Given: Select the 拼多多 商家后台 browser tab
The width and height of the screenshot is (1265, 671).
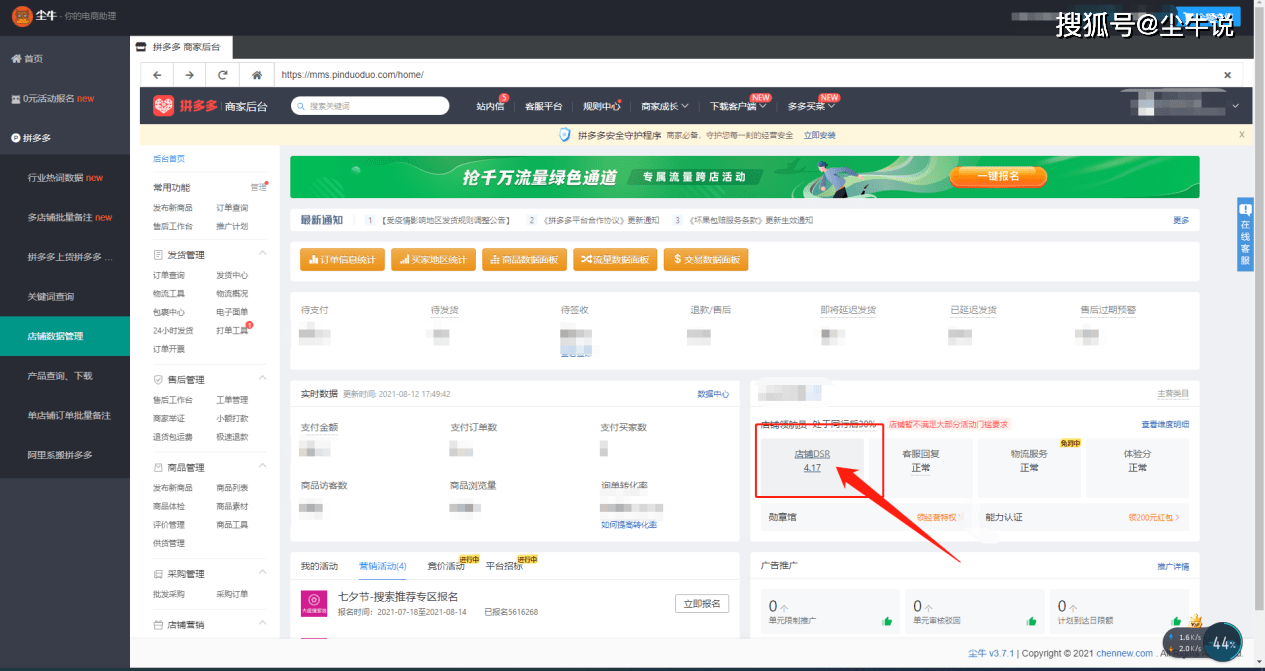Looking at the screenshot, I should pyautogui.click(x=182, y=47).
